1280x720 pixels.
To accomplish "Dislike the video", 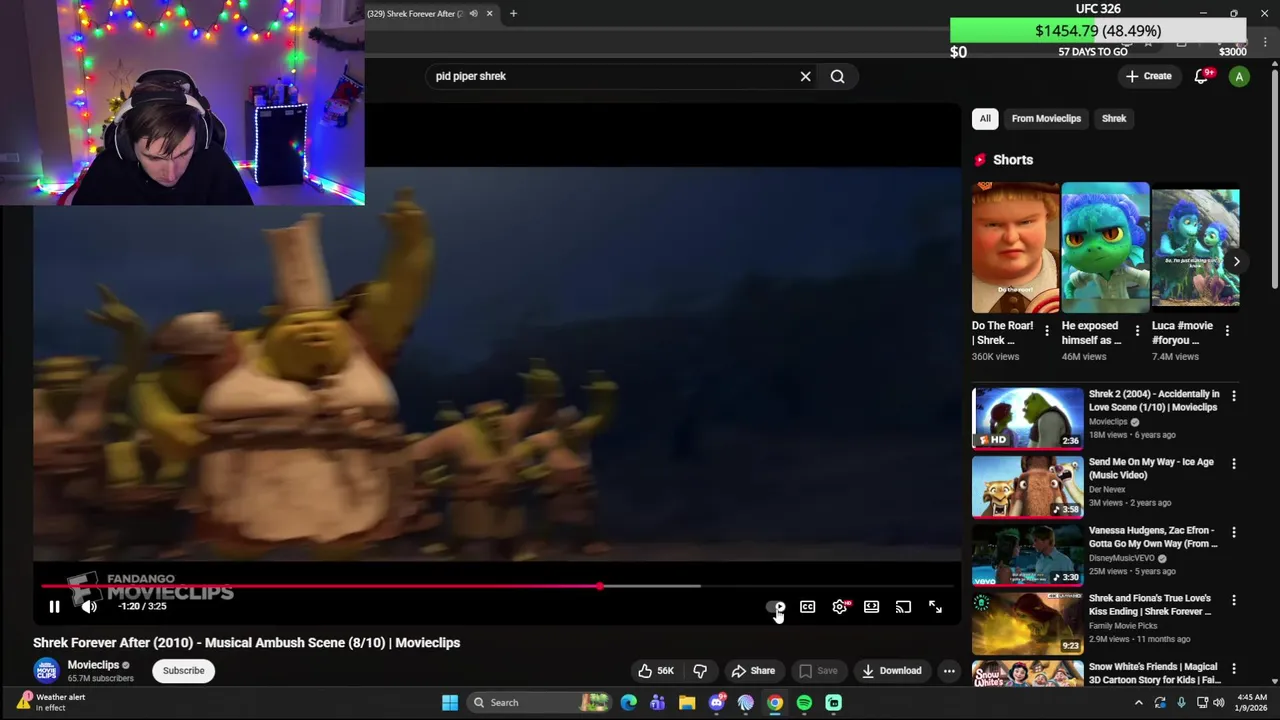I will 700,671.
